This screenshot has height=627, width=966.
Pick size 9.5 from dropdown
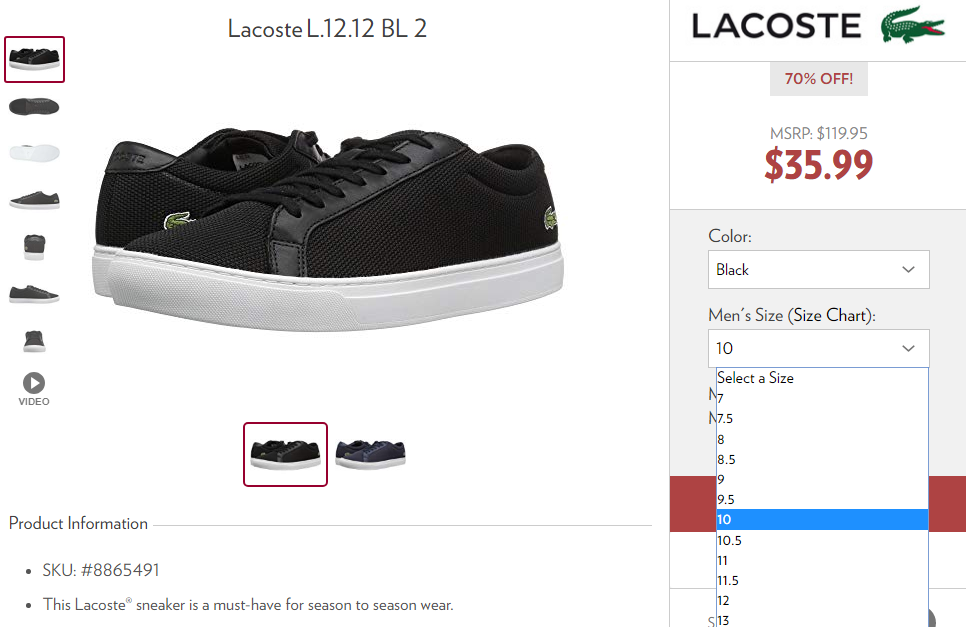tap(822, 500)
